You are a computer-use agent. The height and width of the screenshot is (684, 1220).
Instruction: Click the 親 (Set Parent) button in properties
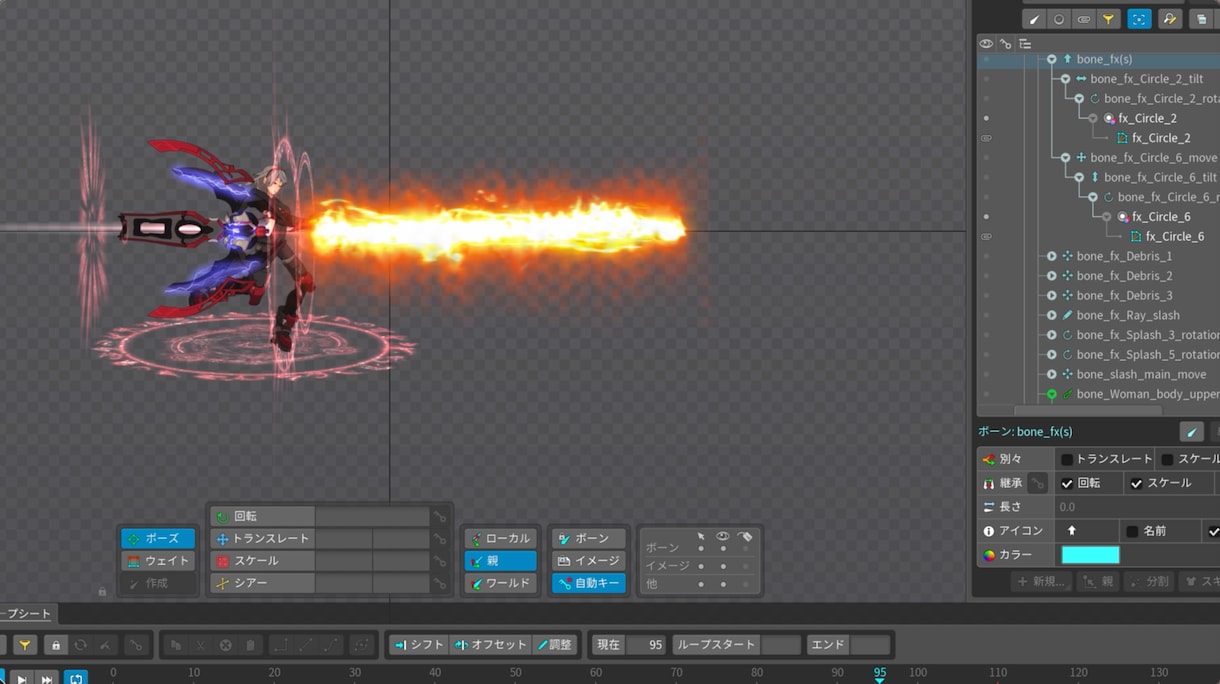(1099, 581)
